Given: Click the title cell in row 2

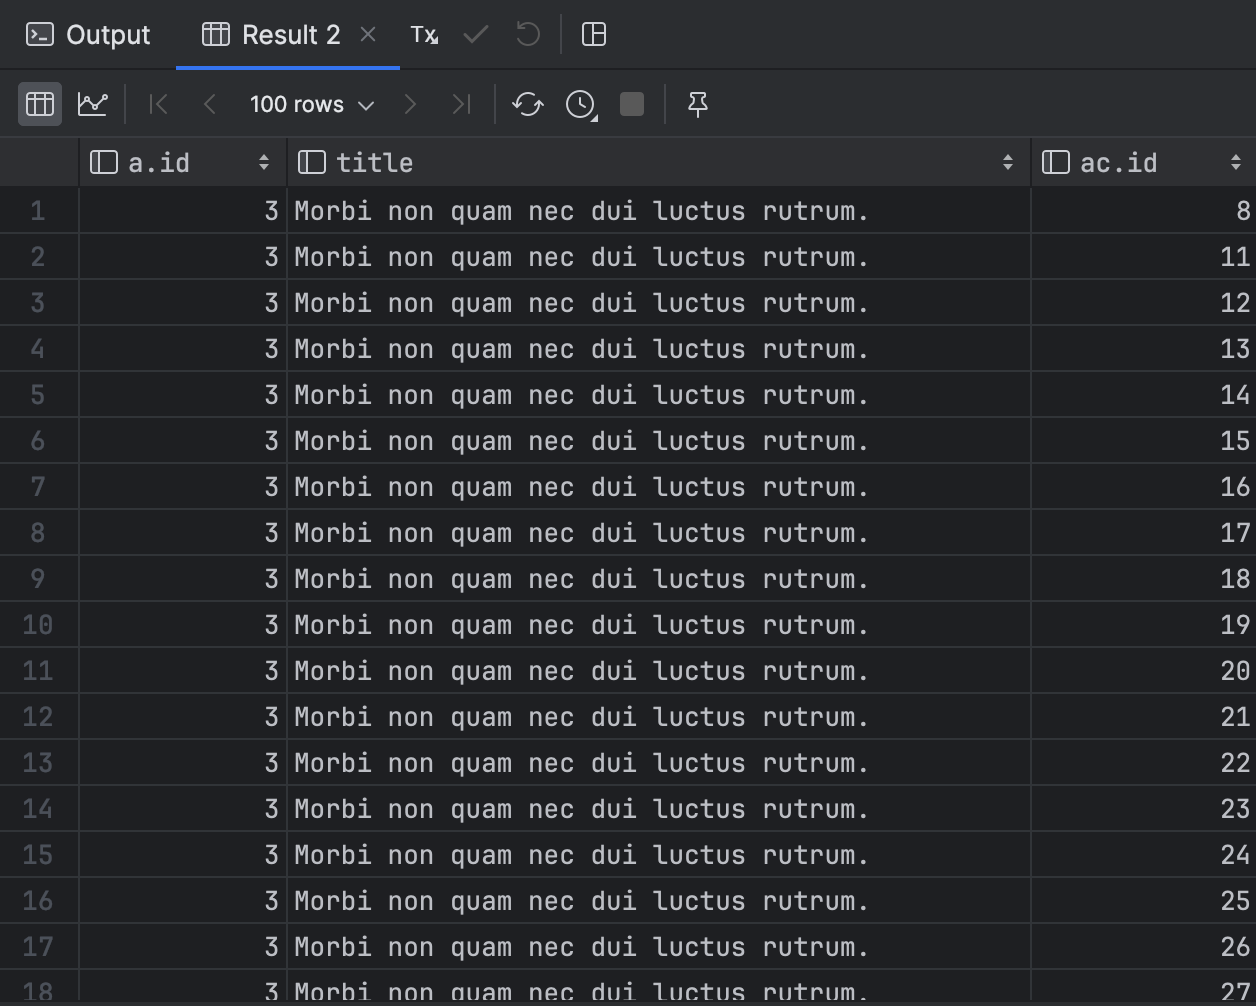Looking at the screenshot, I should click(659, 257).
